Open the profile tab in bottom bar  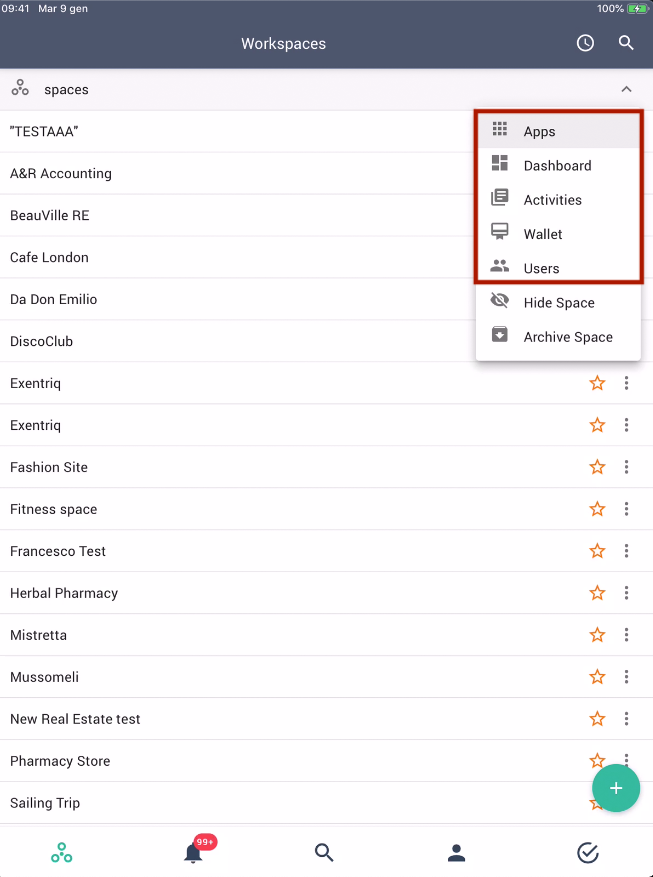click(456, 852)
